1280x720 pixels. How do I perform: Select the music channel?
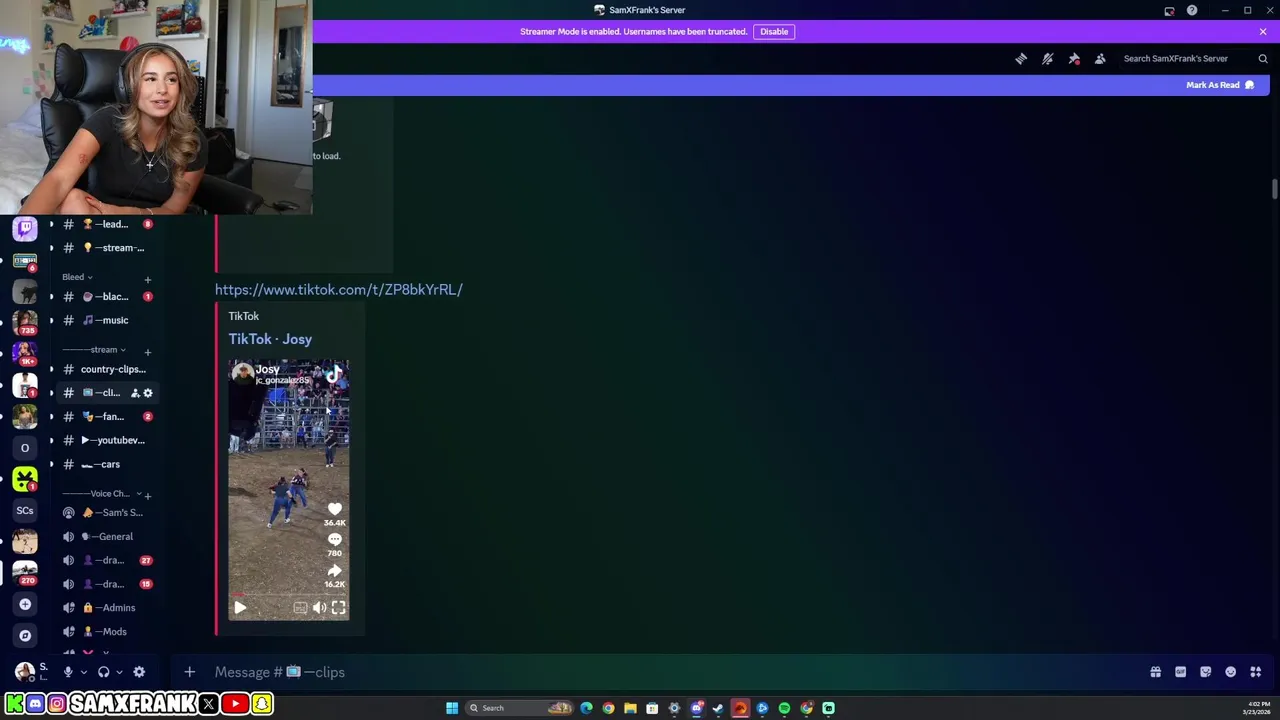coord(107,320)
